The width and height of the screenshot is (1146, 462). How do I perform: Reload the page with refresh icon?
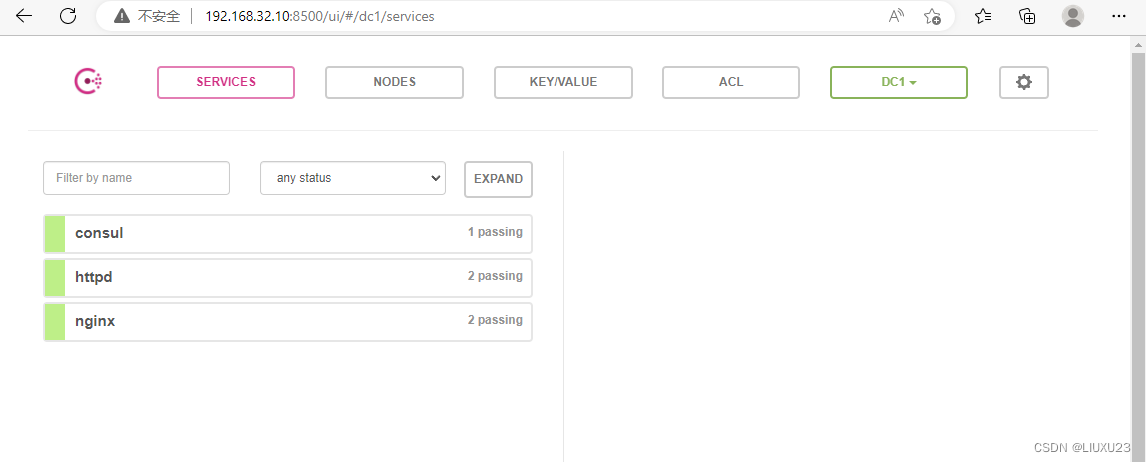(68, 16)
